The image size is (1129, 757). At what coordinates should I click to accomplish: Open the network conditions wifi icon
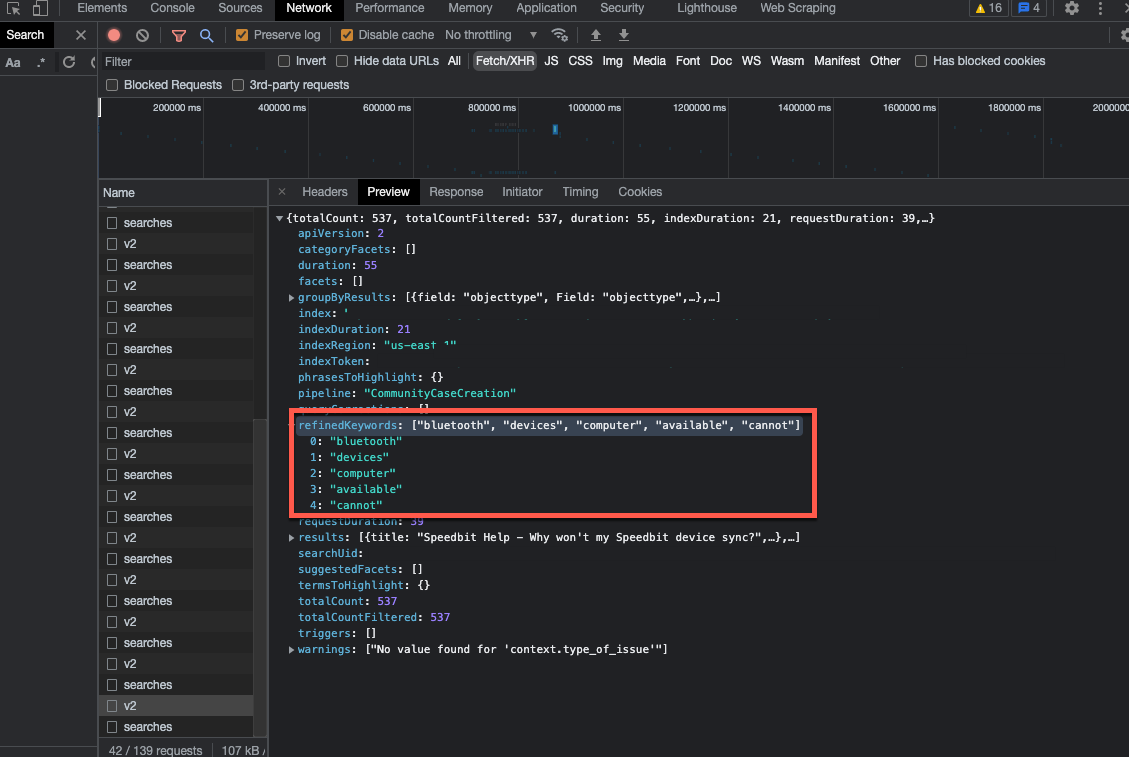click(x=559, y=35)
